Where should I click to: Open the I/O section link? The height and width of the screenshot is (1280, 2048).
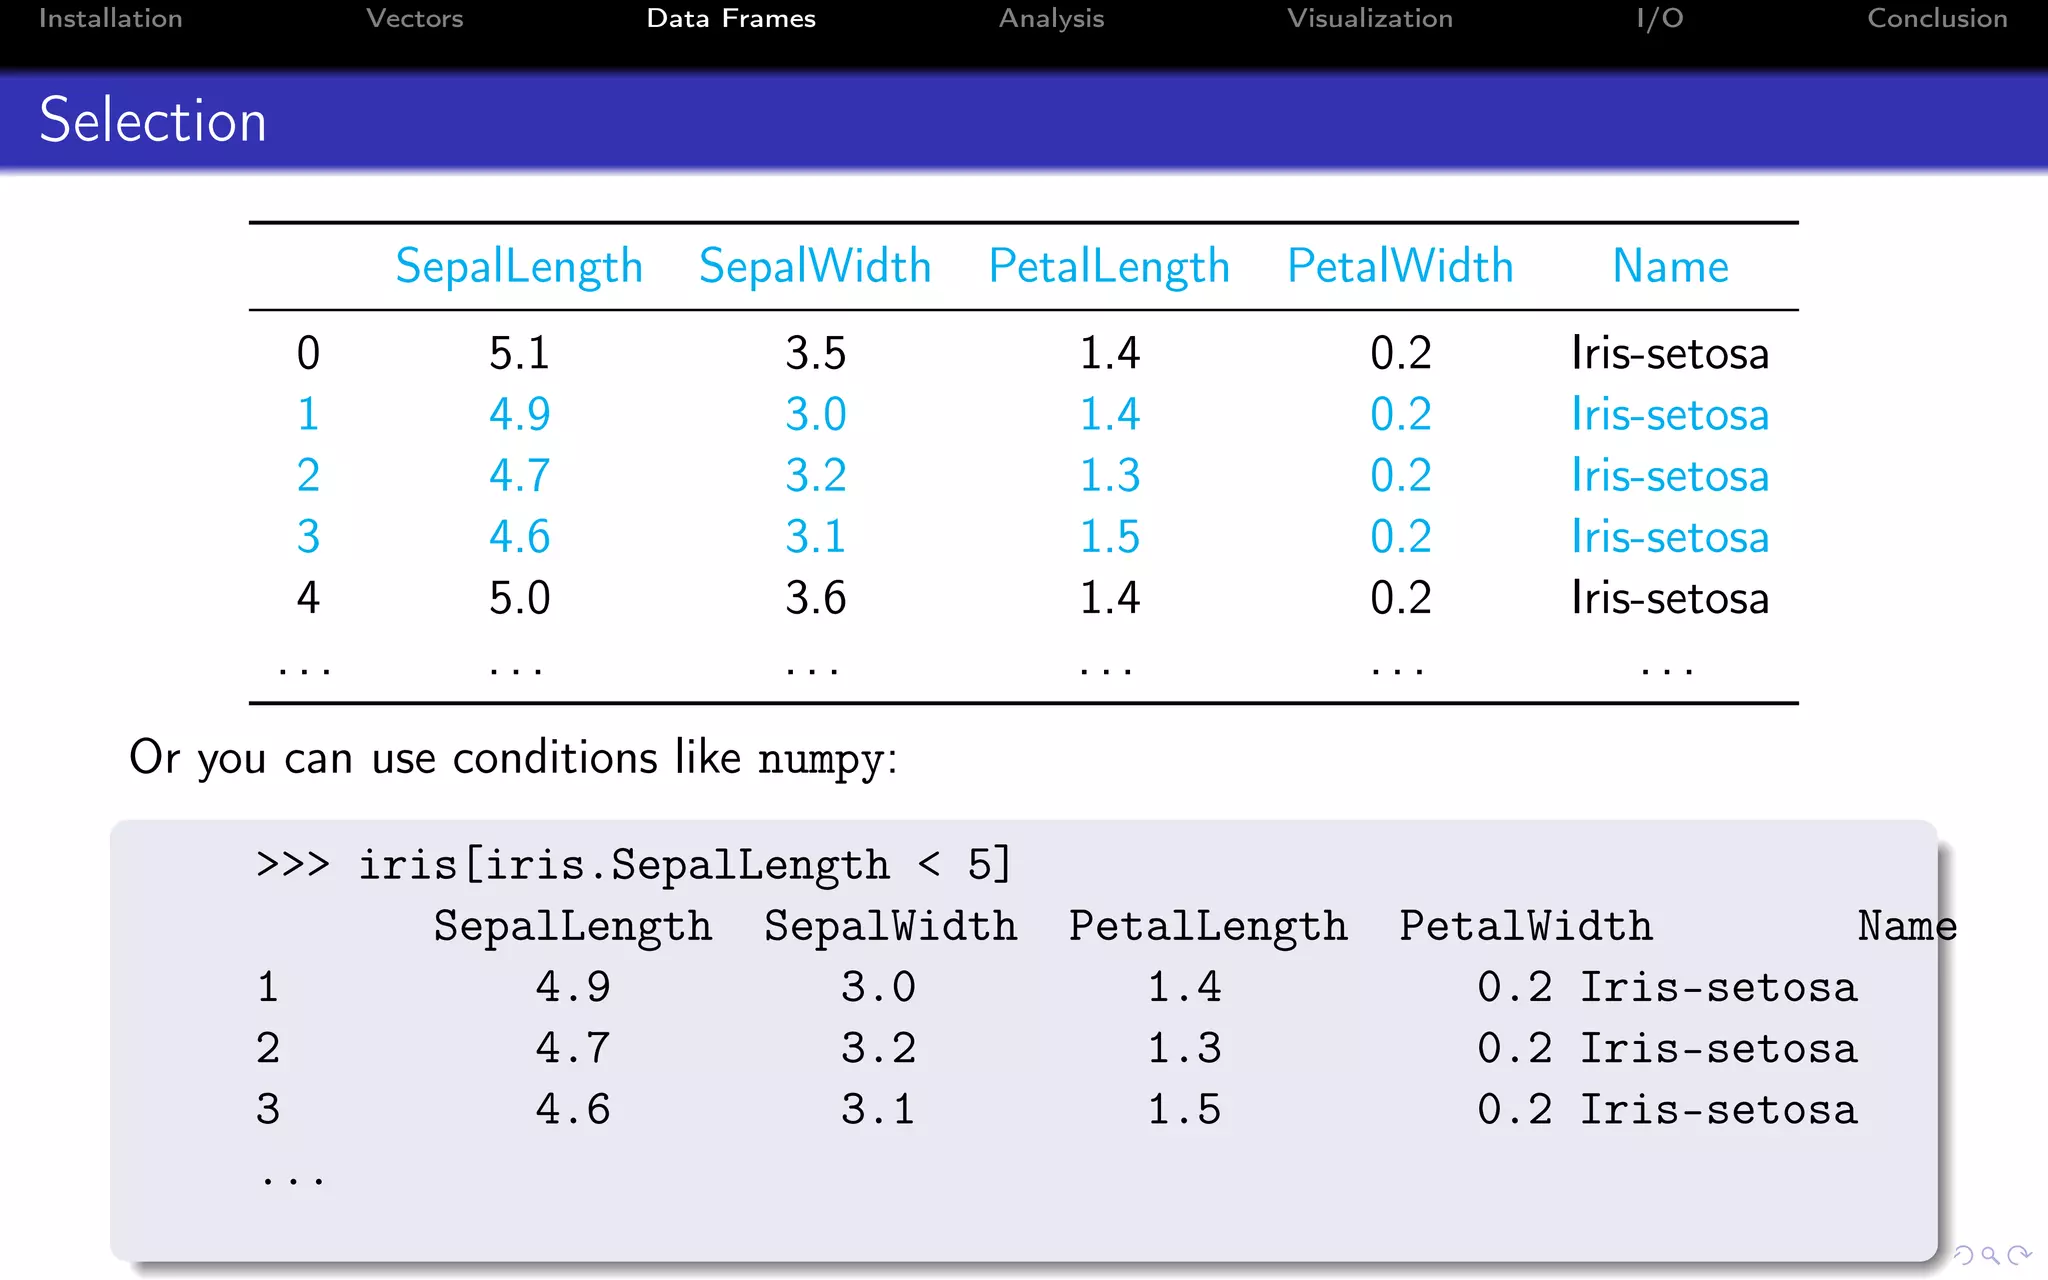(1660, 18)
